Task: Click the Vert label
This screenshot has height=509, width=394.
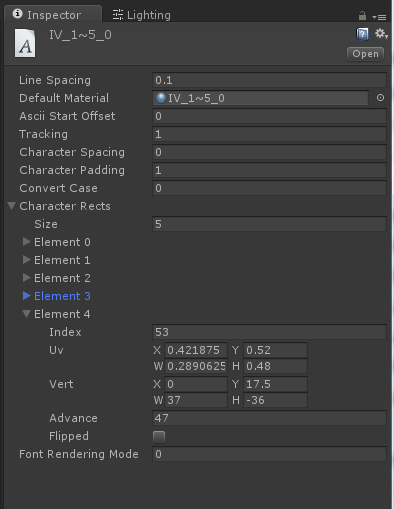Action: click(x=61, y=384)
